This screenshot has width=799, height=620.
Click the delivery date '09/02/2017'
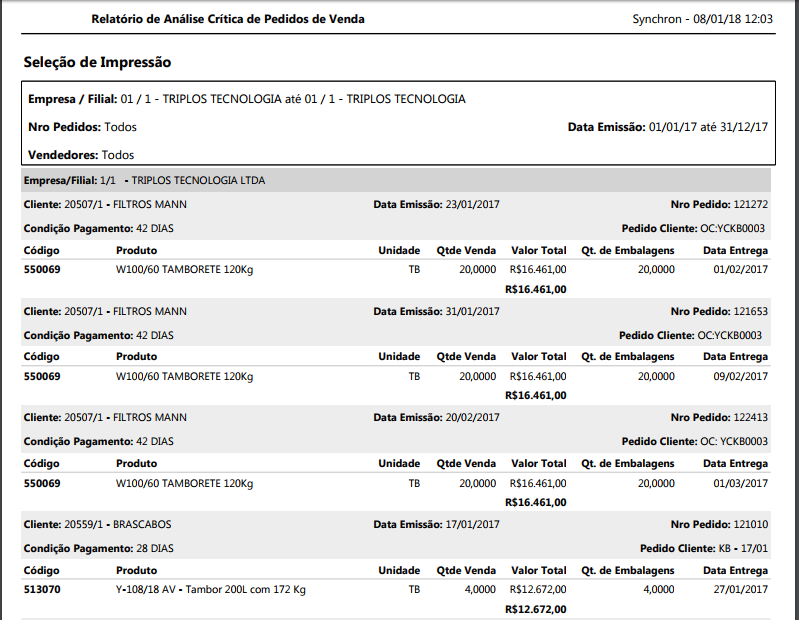coord(740,376)
